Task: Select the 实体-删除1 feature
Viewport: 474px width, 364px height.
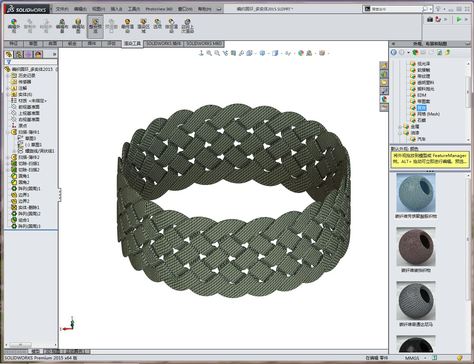Action: 26,207
